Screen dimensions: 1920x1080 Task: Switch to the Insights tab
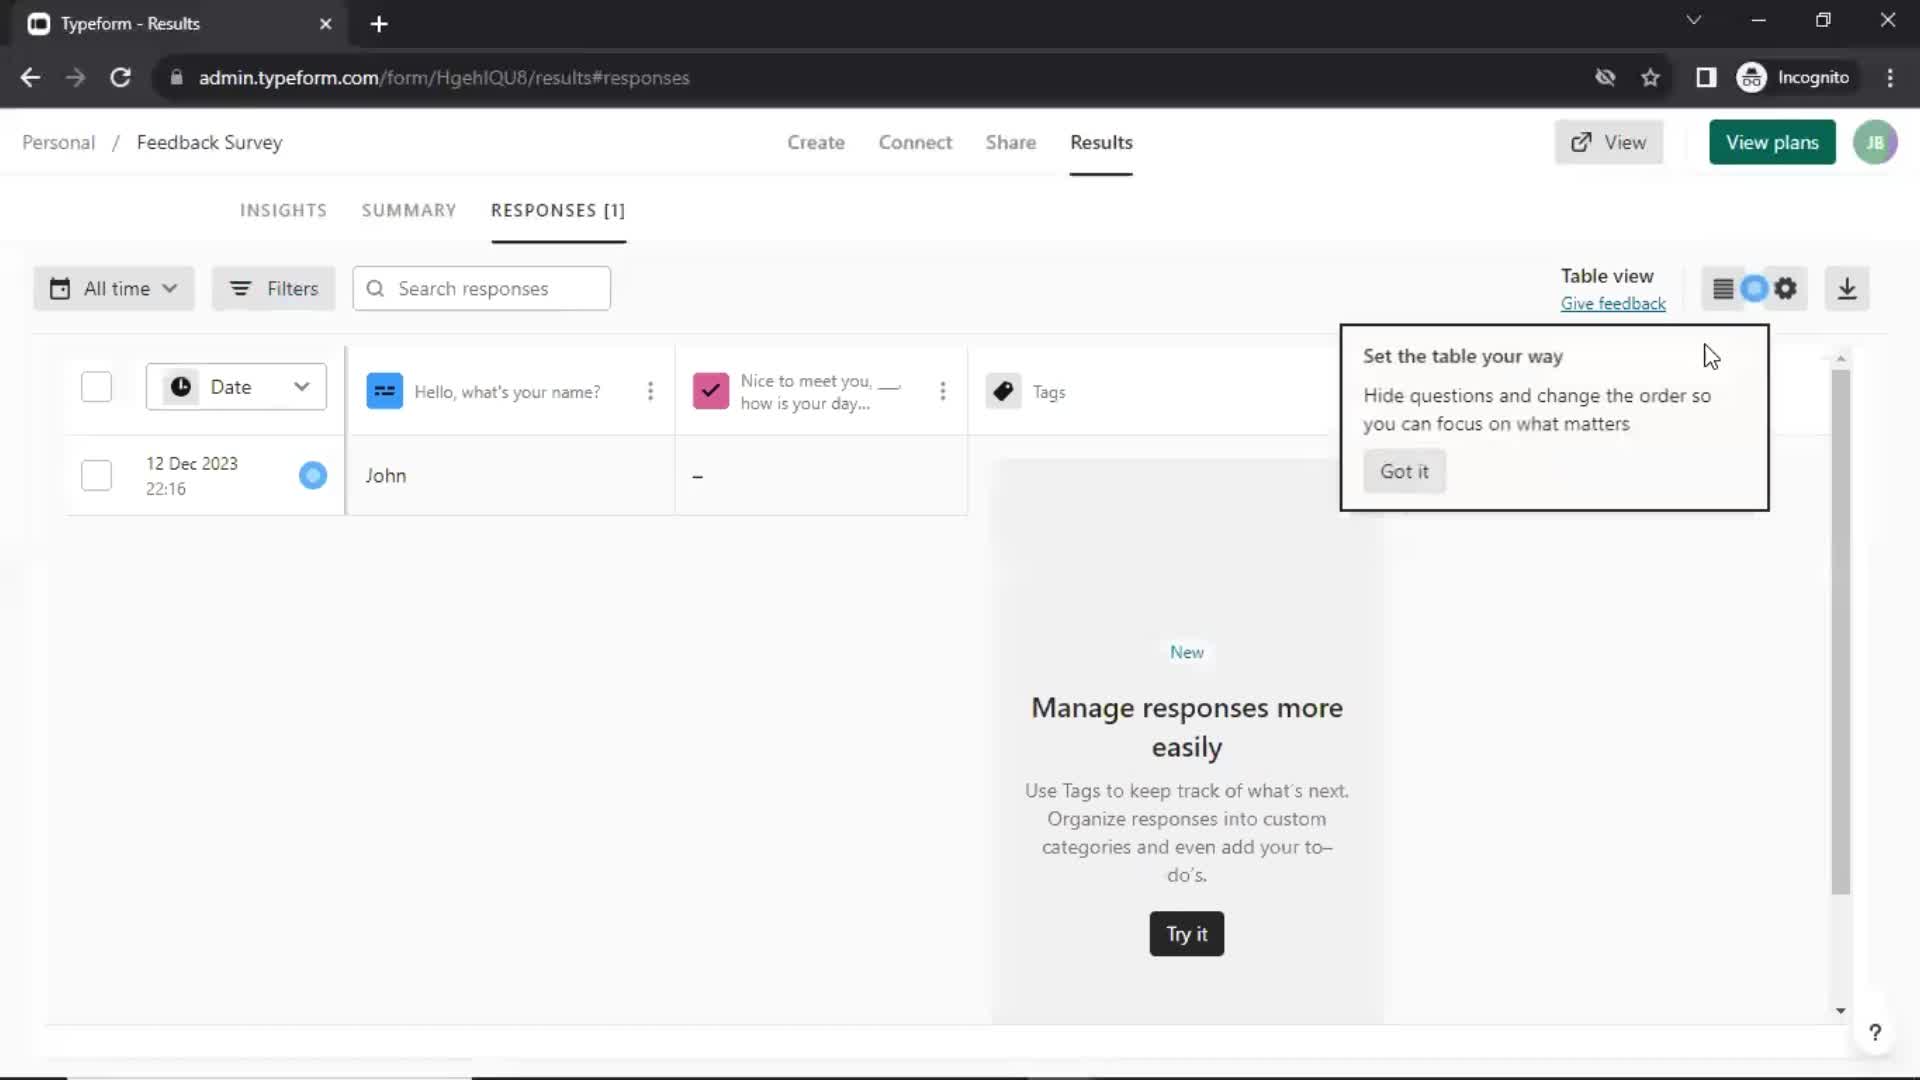coord(283,211)
